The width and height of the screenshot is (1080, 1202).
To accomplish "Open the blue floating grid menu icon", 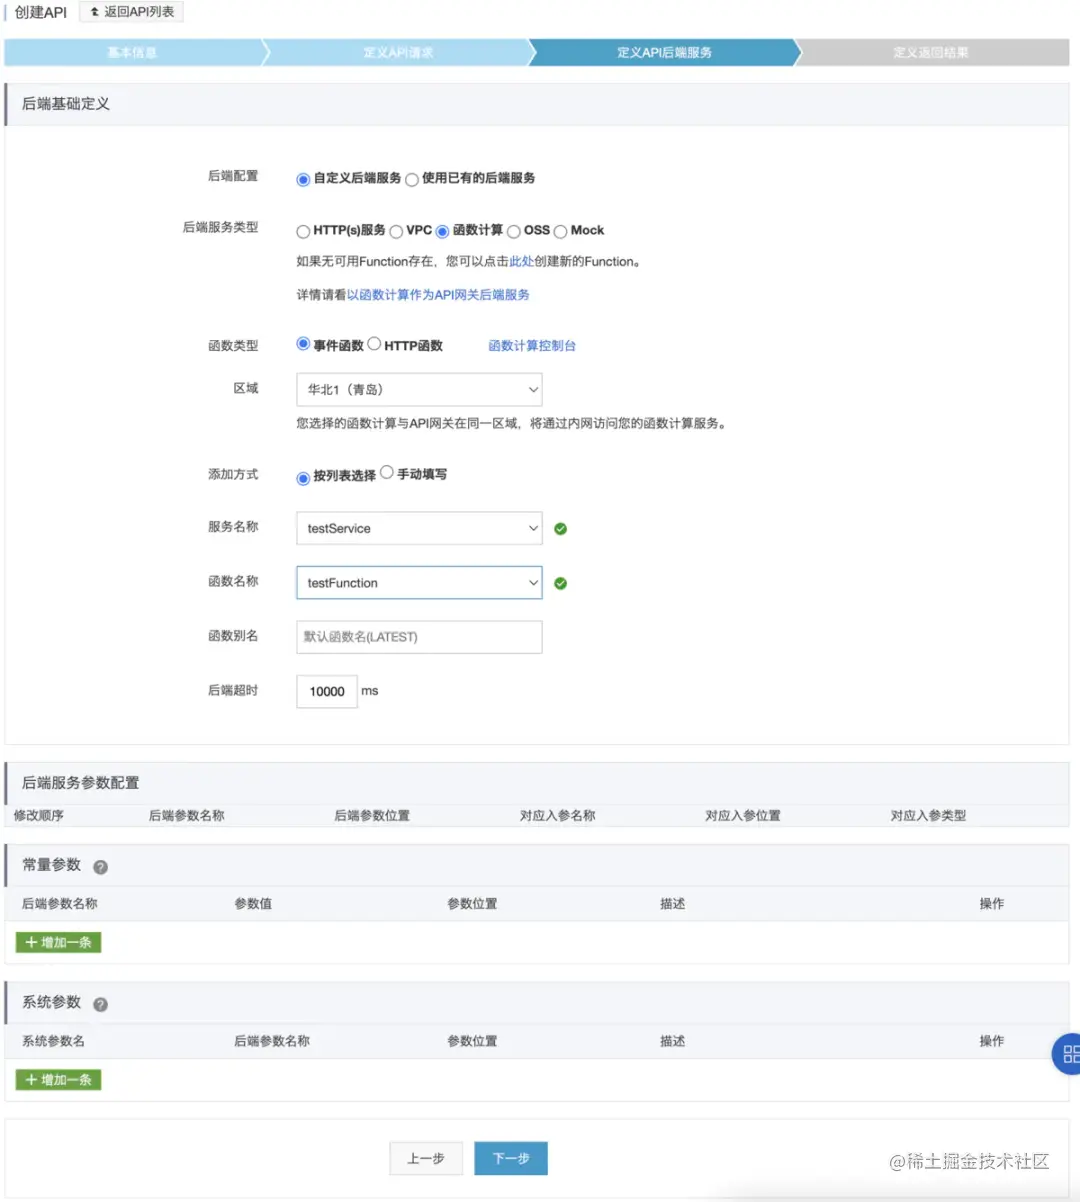I will tap(1067, 1054).
